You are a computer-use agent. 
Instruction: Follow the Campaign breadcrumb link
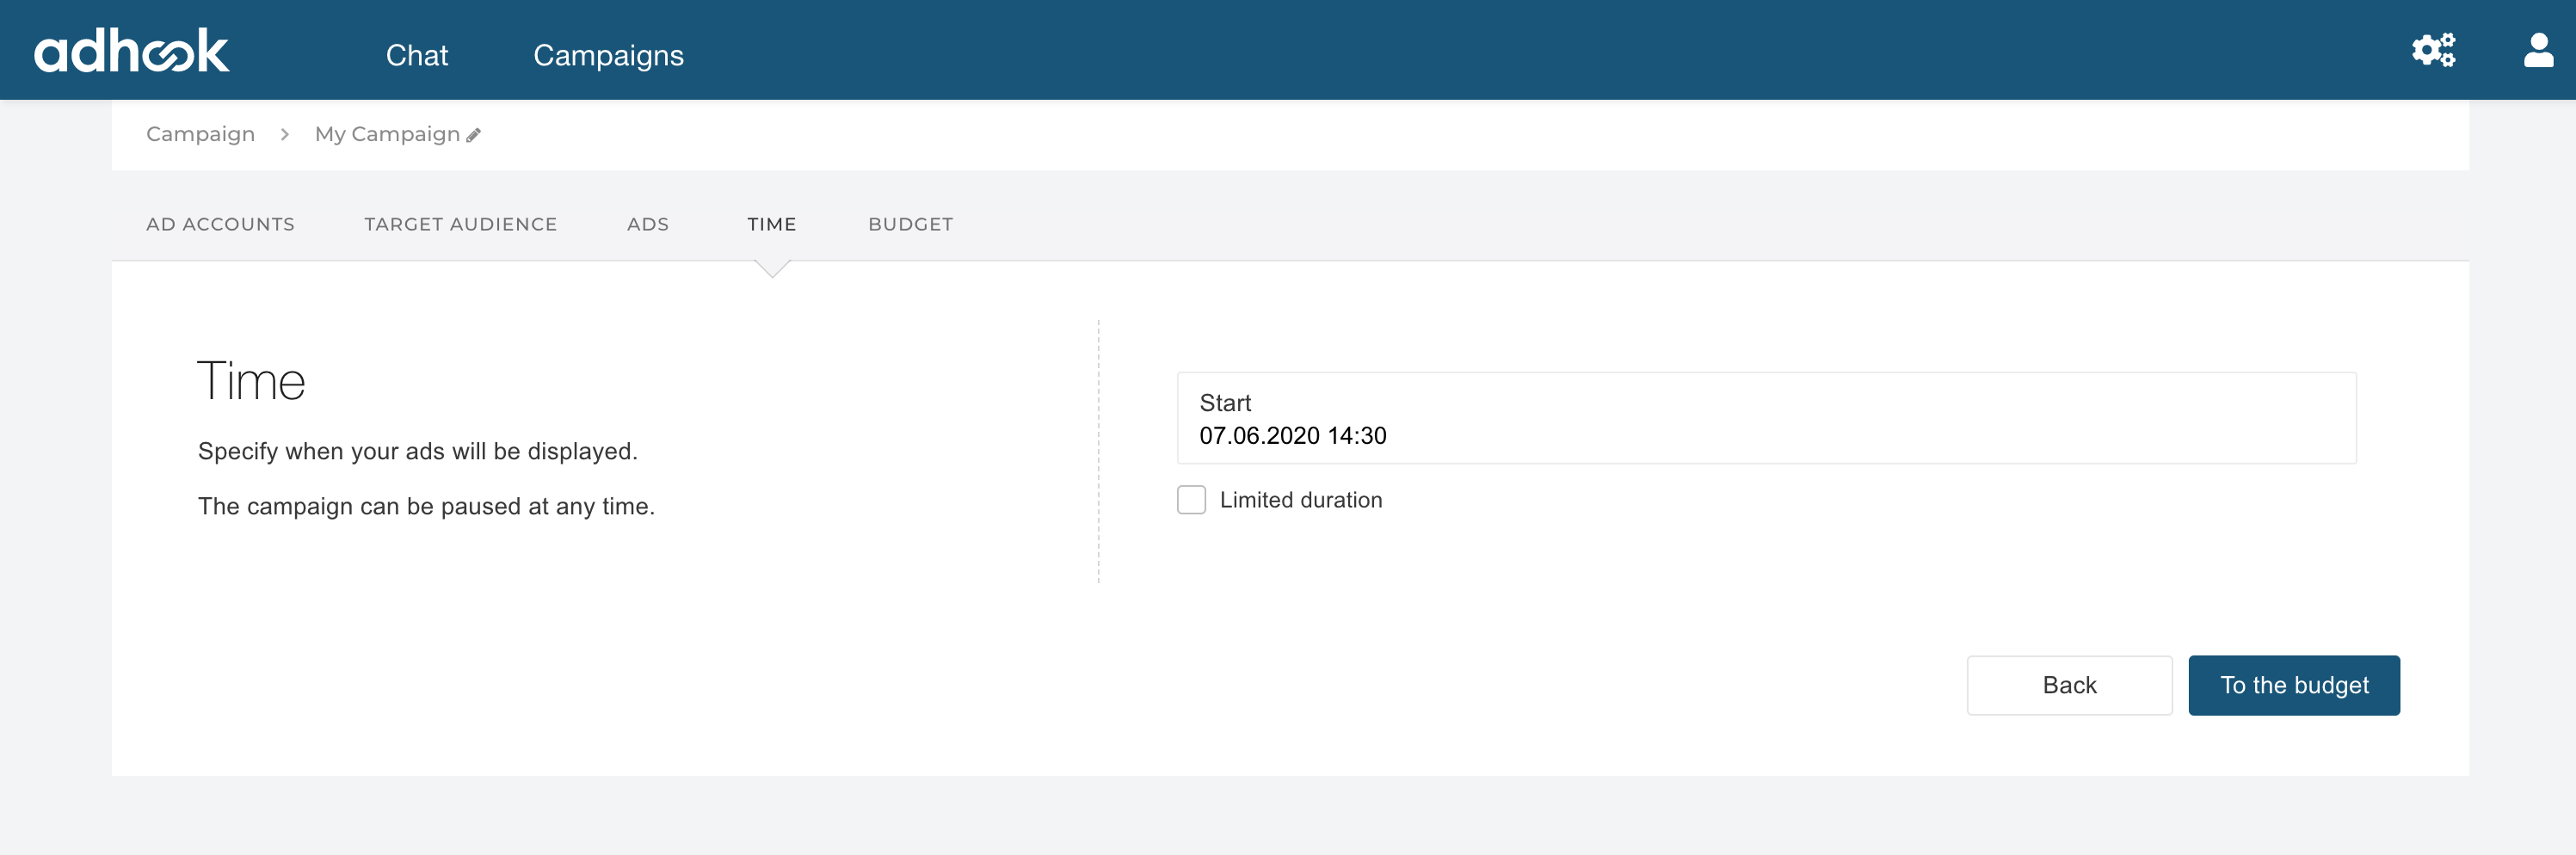[200, 134]
